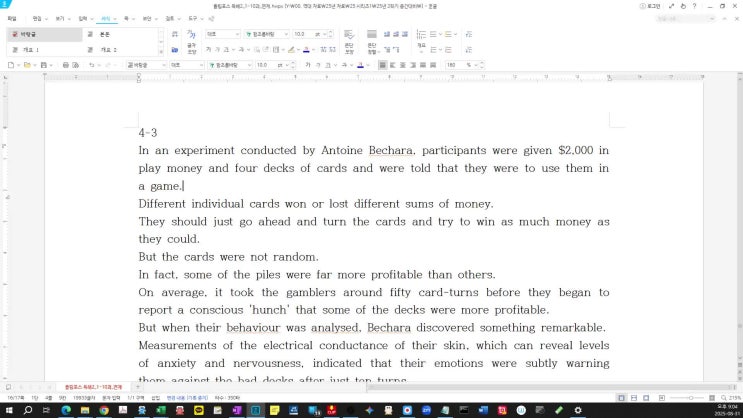The height and width of the screenshot is (418, 743).
Task: Click the Print Preview icon
Action: click(x=77, y=65)
